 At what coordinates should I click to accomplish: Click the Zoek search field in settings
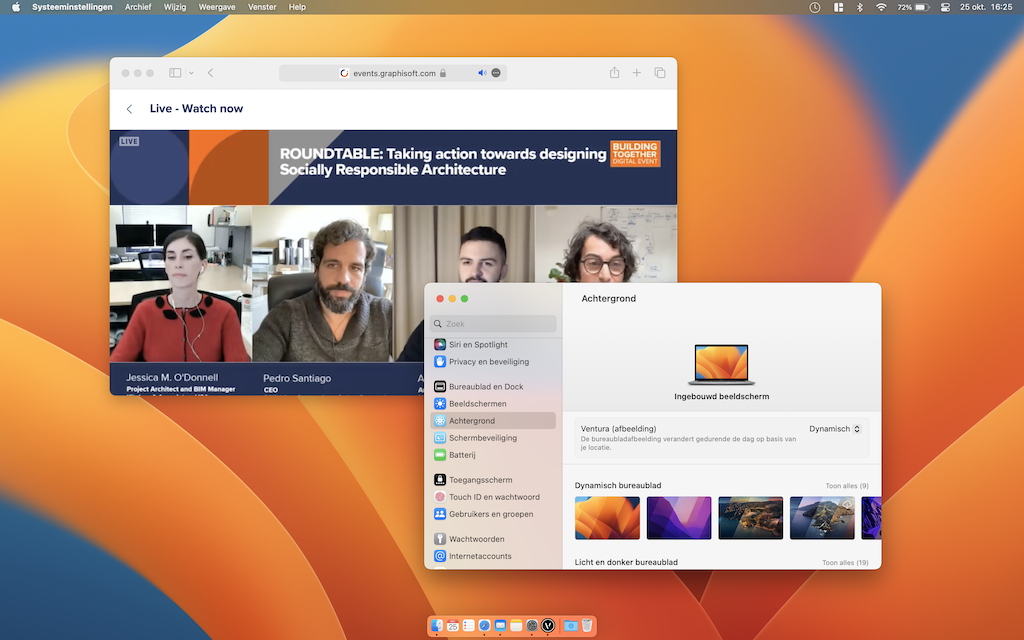pyautogui.click(x=494, y=323)
